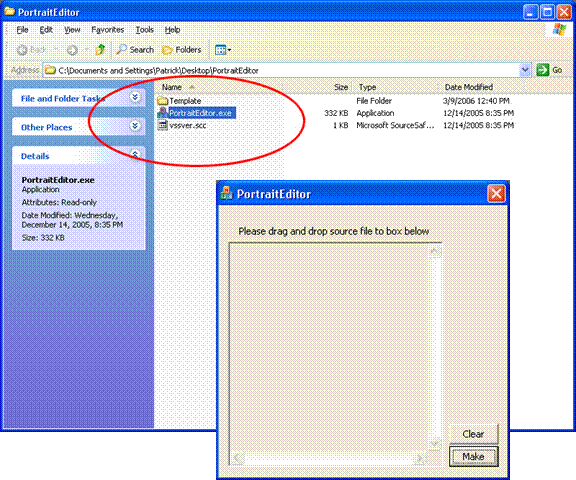Open the Tools menu
The height and width of the screenshot is (480, 576).
(144, 30)
